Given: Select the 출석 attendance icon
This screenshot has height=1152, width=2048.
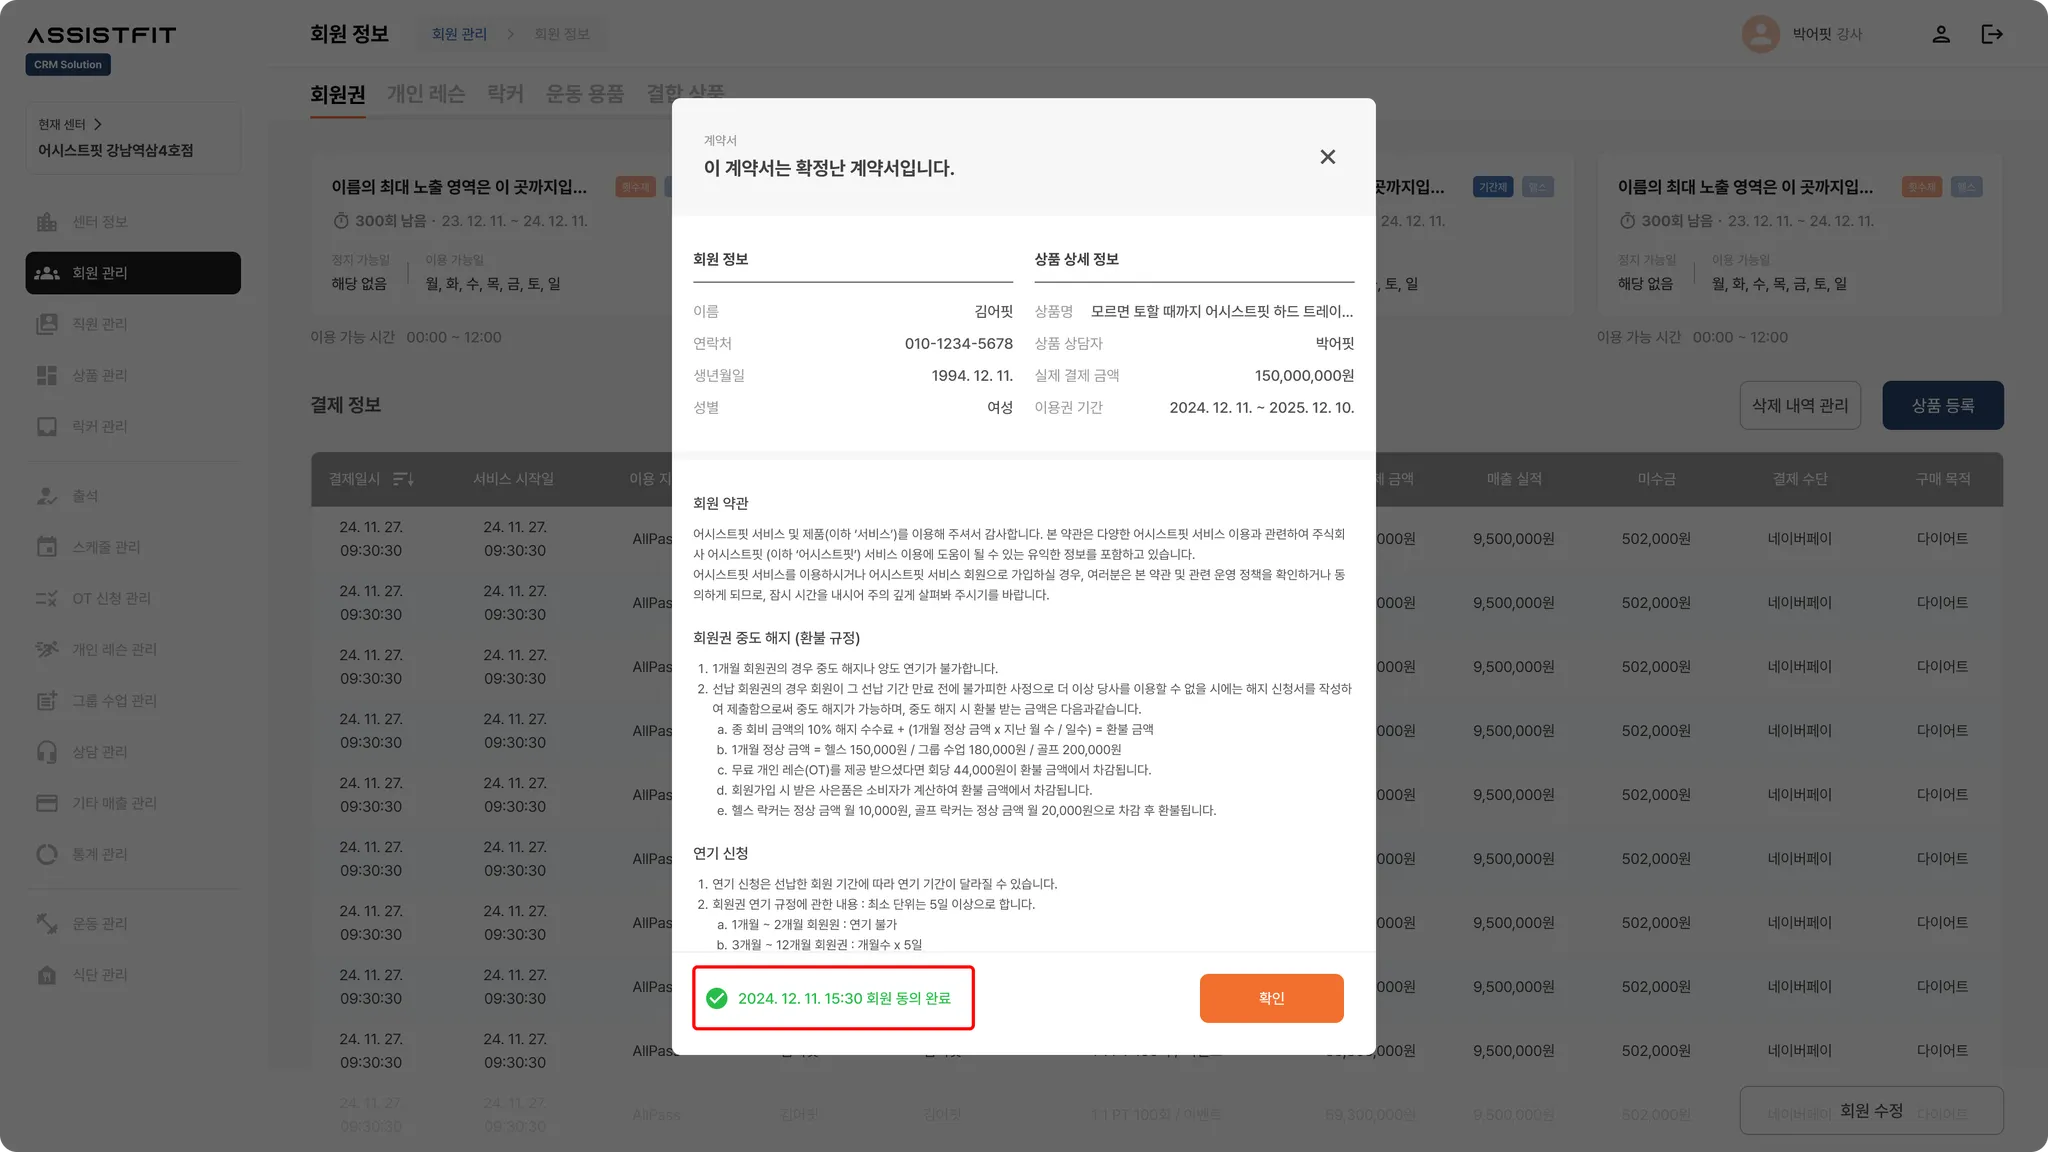Looking at the screenshot, I should tap(47, 496).
